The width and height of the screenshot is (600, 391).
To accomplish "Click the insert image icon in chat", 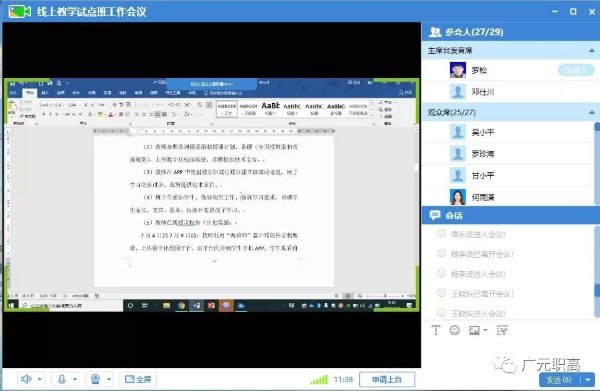I will [x=474, y=330].
